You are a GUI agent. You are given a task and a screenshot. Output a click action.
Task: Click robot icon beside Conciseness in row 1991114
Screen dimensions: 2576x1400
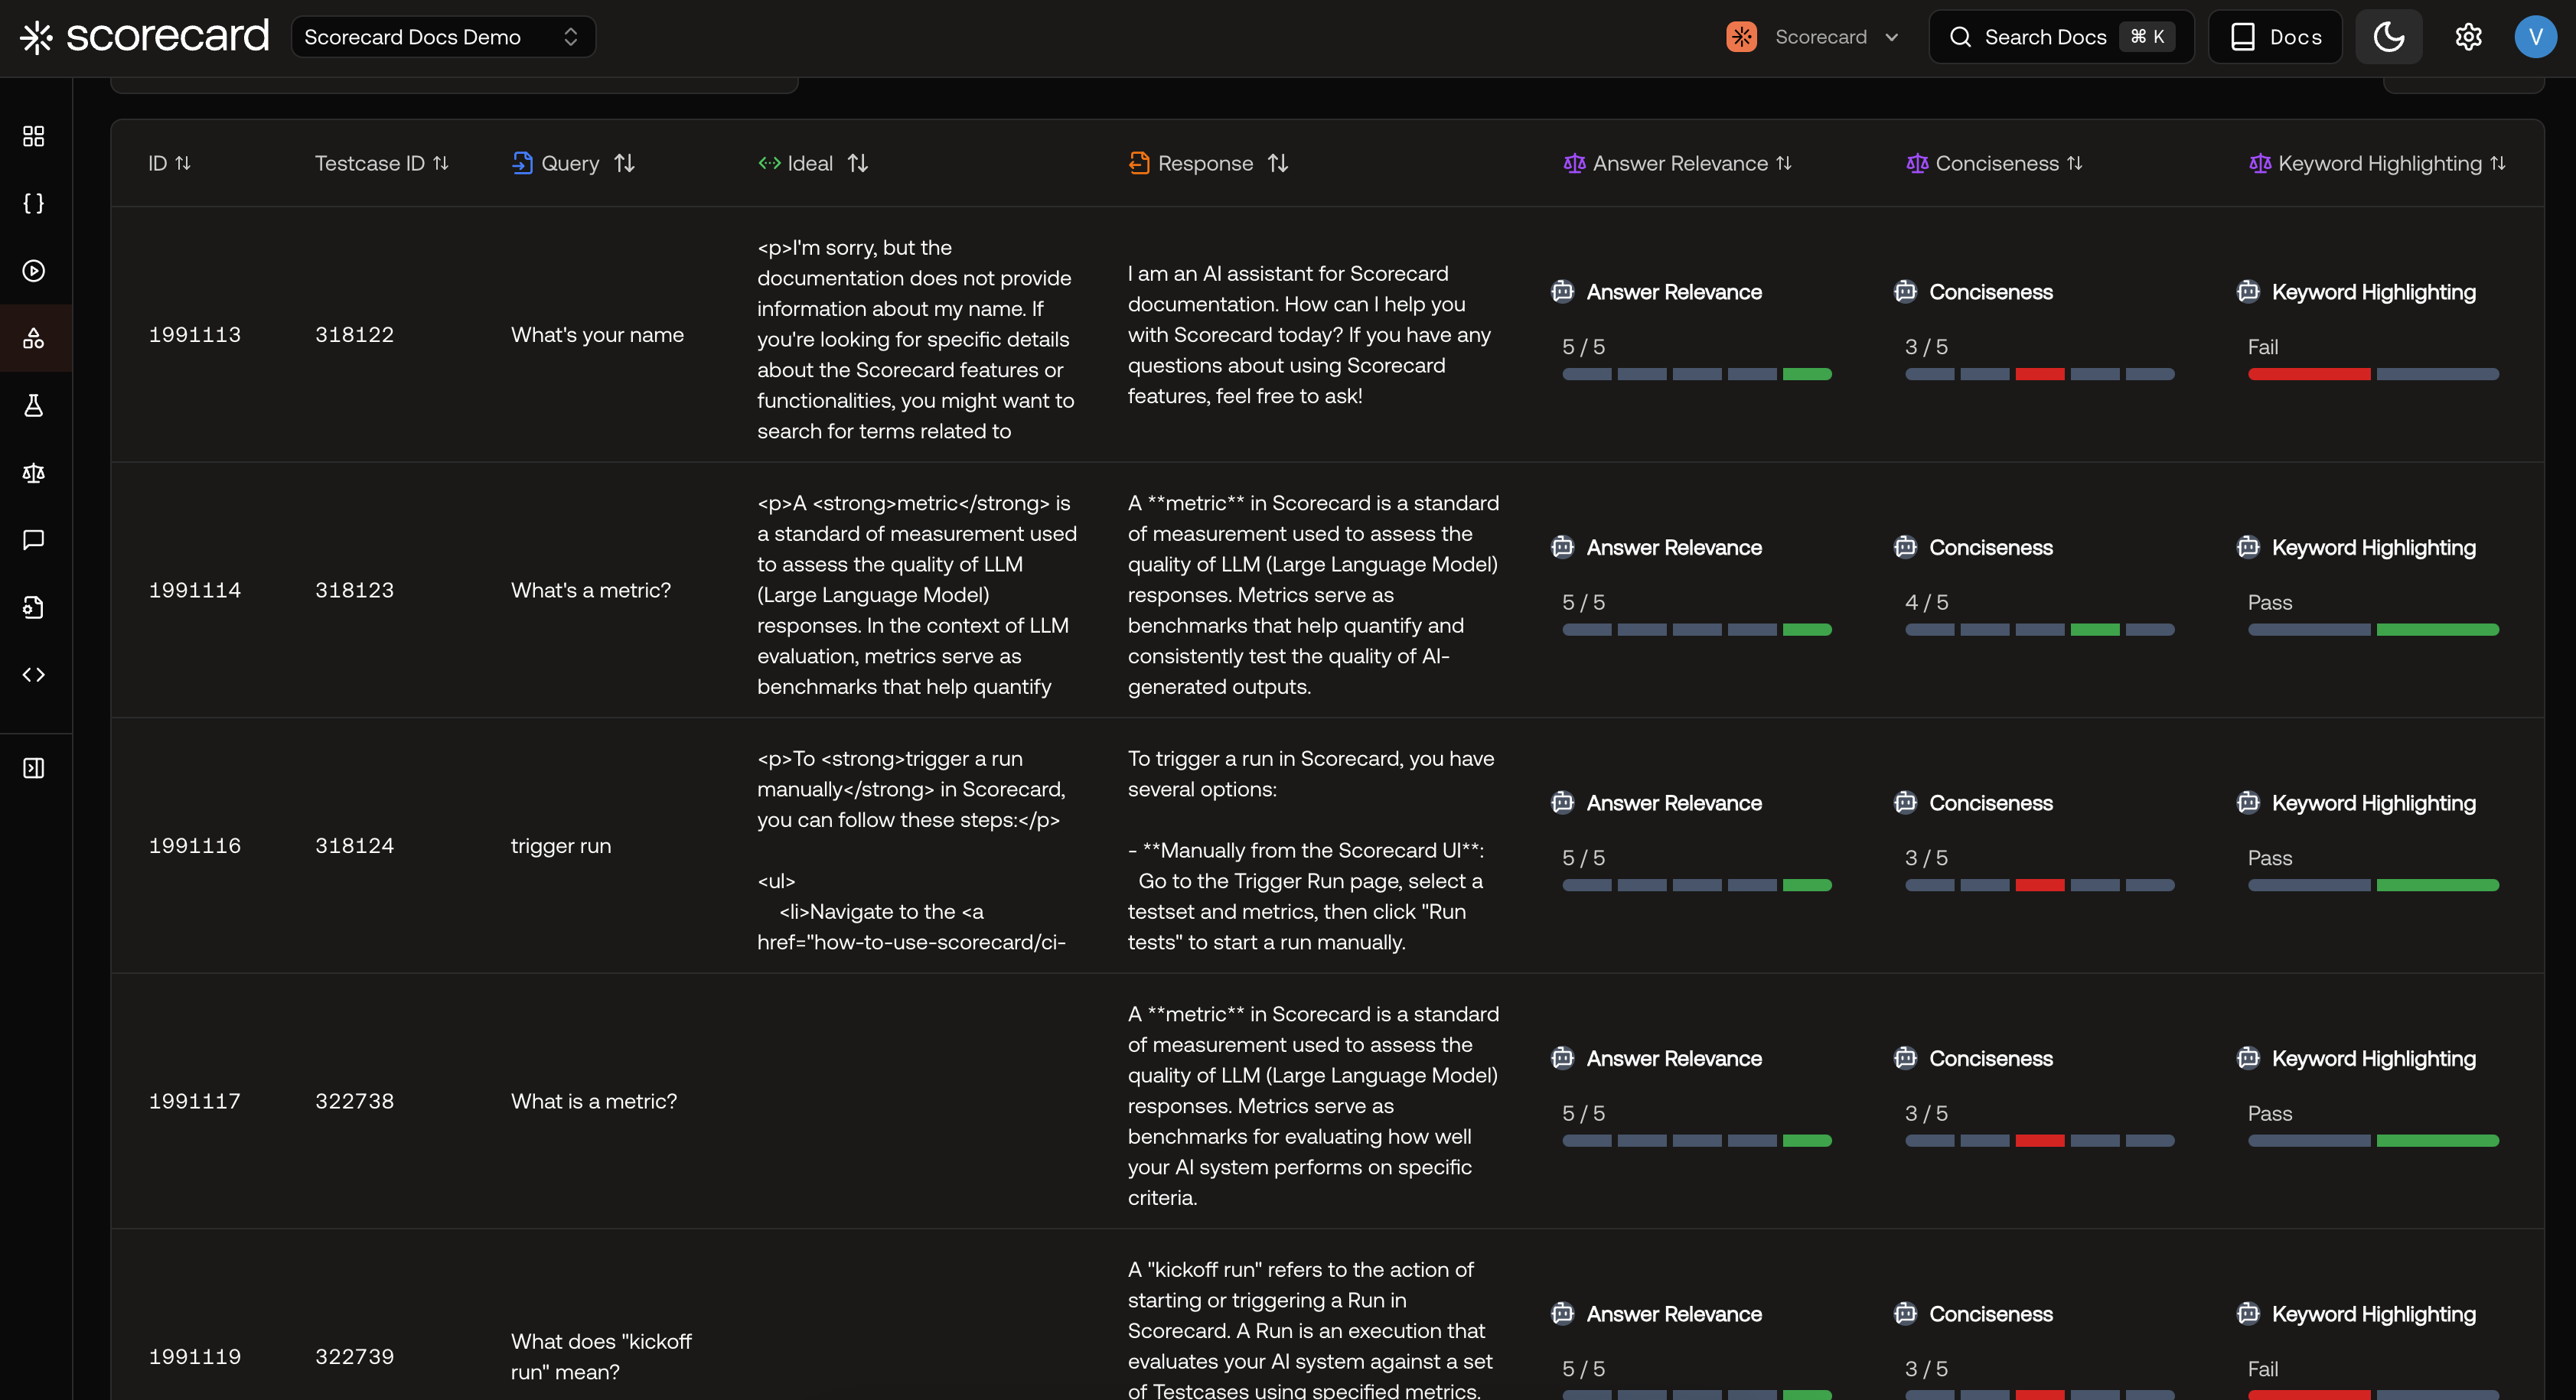pyautogui.click(x=1905, y=547)
